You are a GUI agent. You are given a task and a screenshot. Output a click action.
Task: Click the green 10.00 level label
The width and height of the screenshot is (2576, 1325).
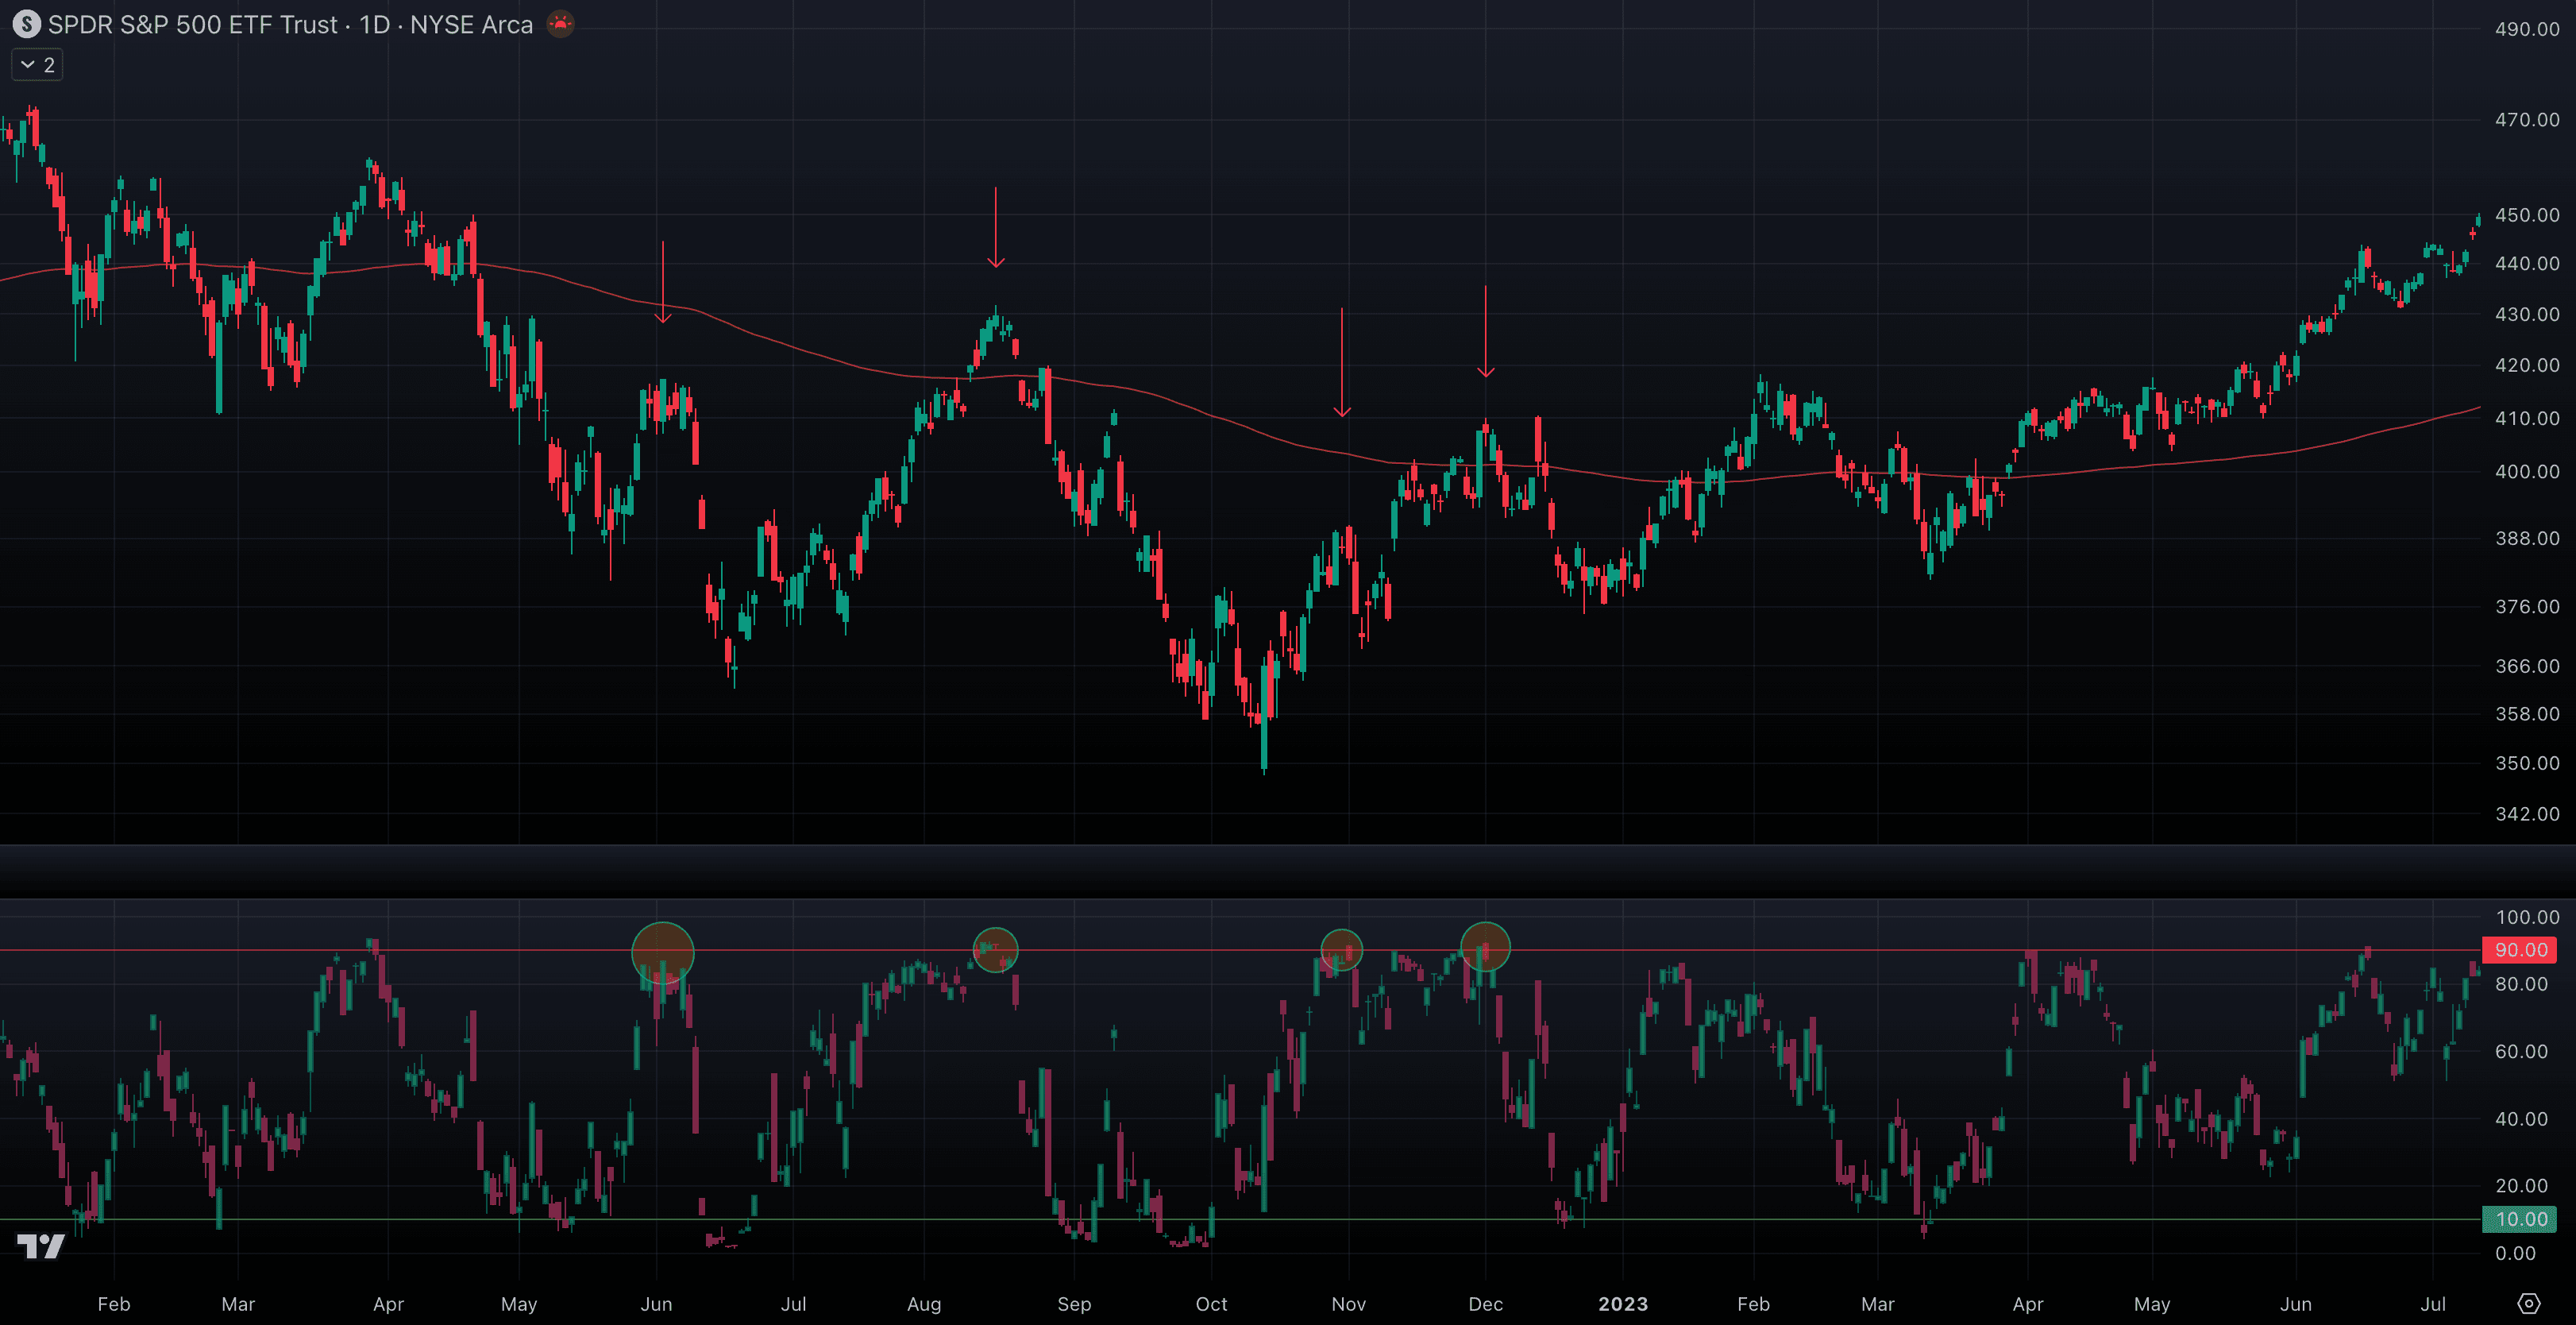click(2519, 1219)
